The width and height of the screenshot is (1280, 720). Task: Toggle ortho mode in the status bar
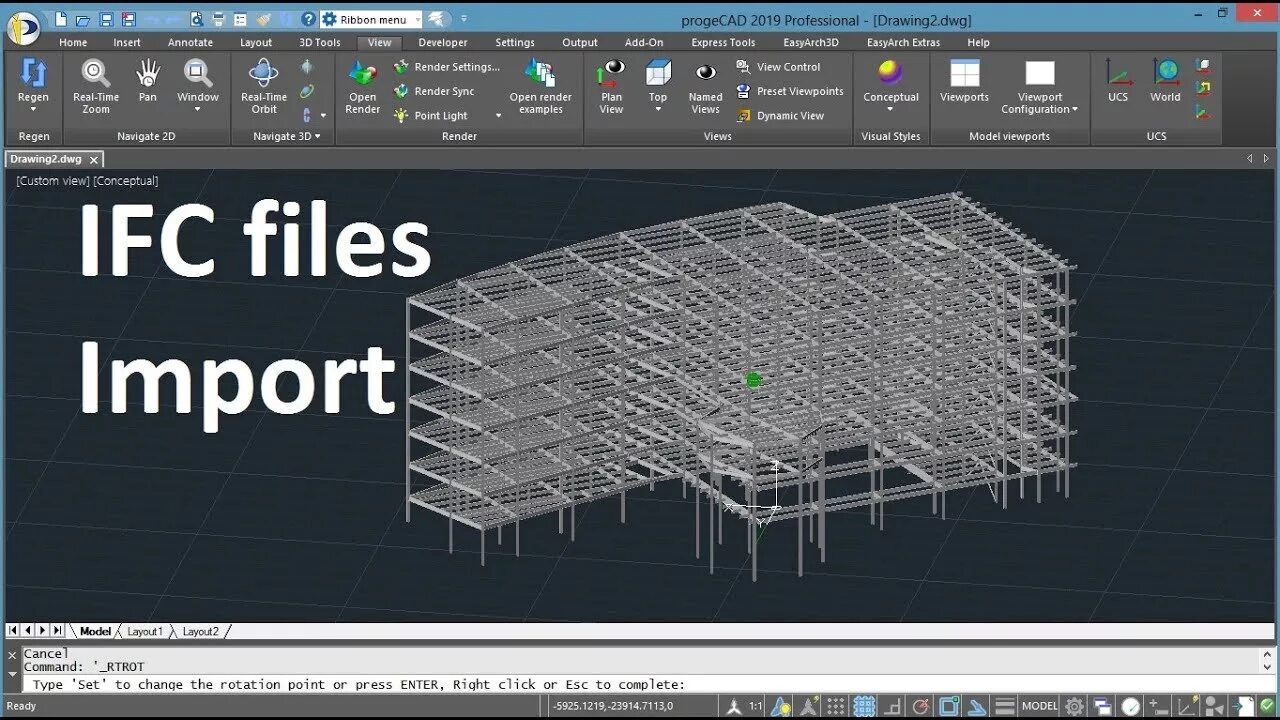coord(892,706)
